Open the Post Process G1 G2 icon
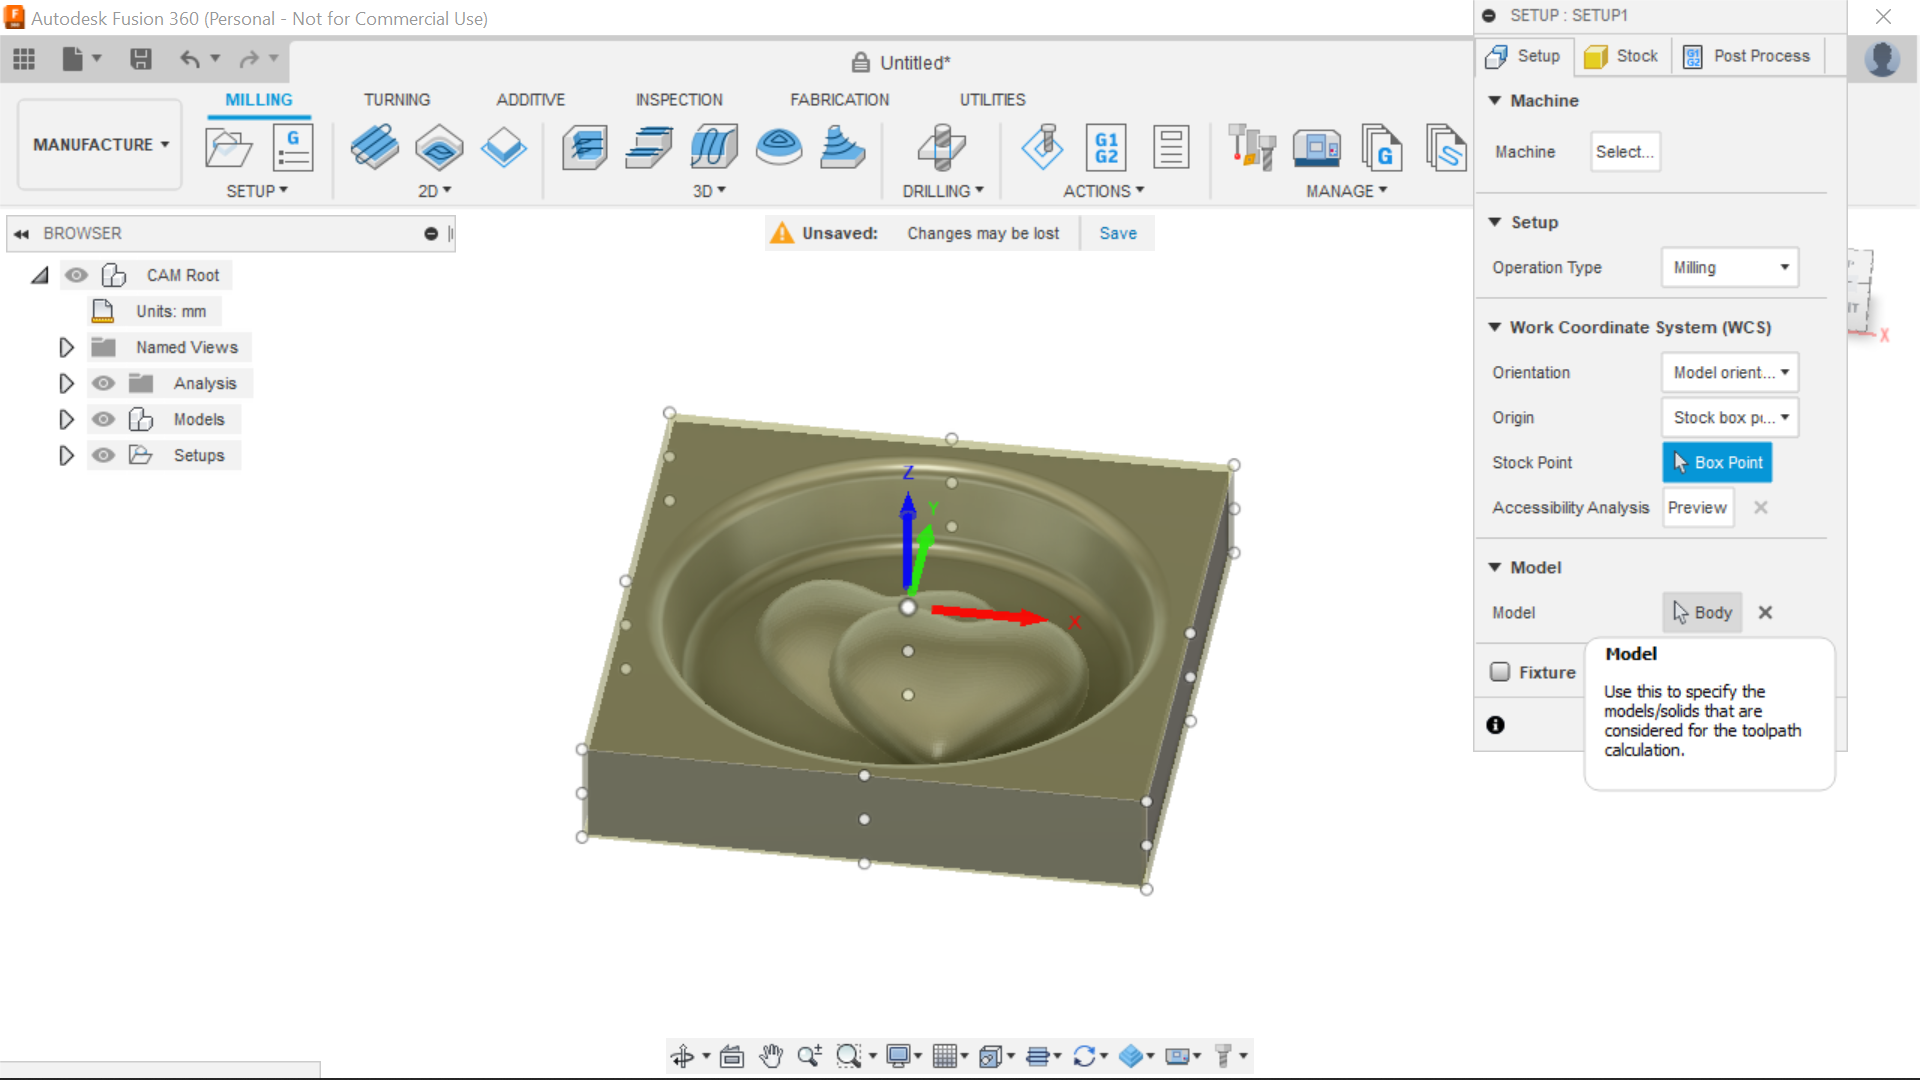Viewport: 1920px width, 1080px height. tap(1106, 148)
